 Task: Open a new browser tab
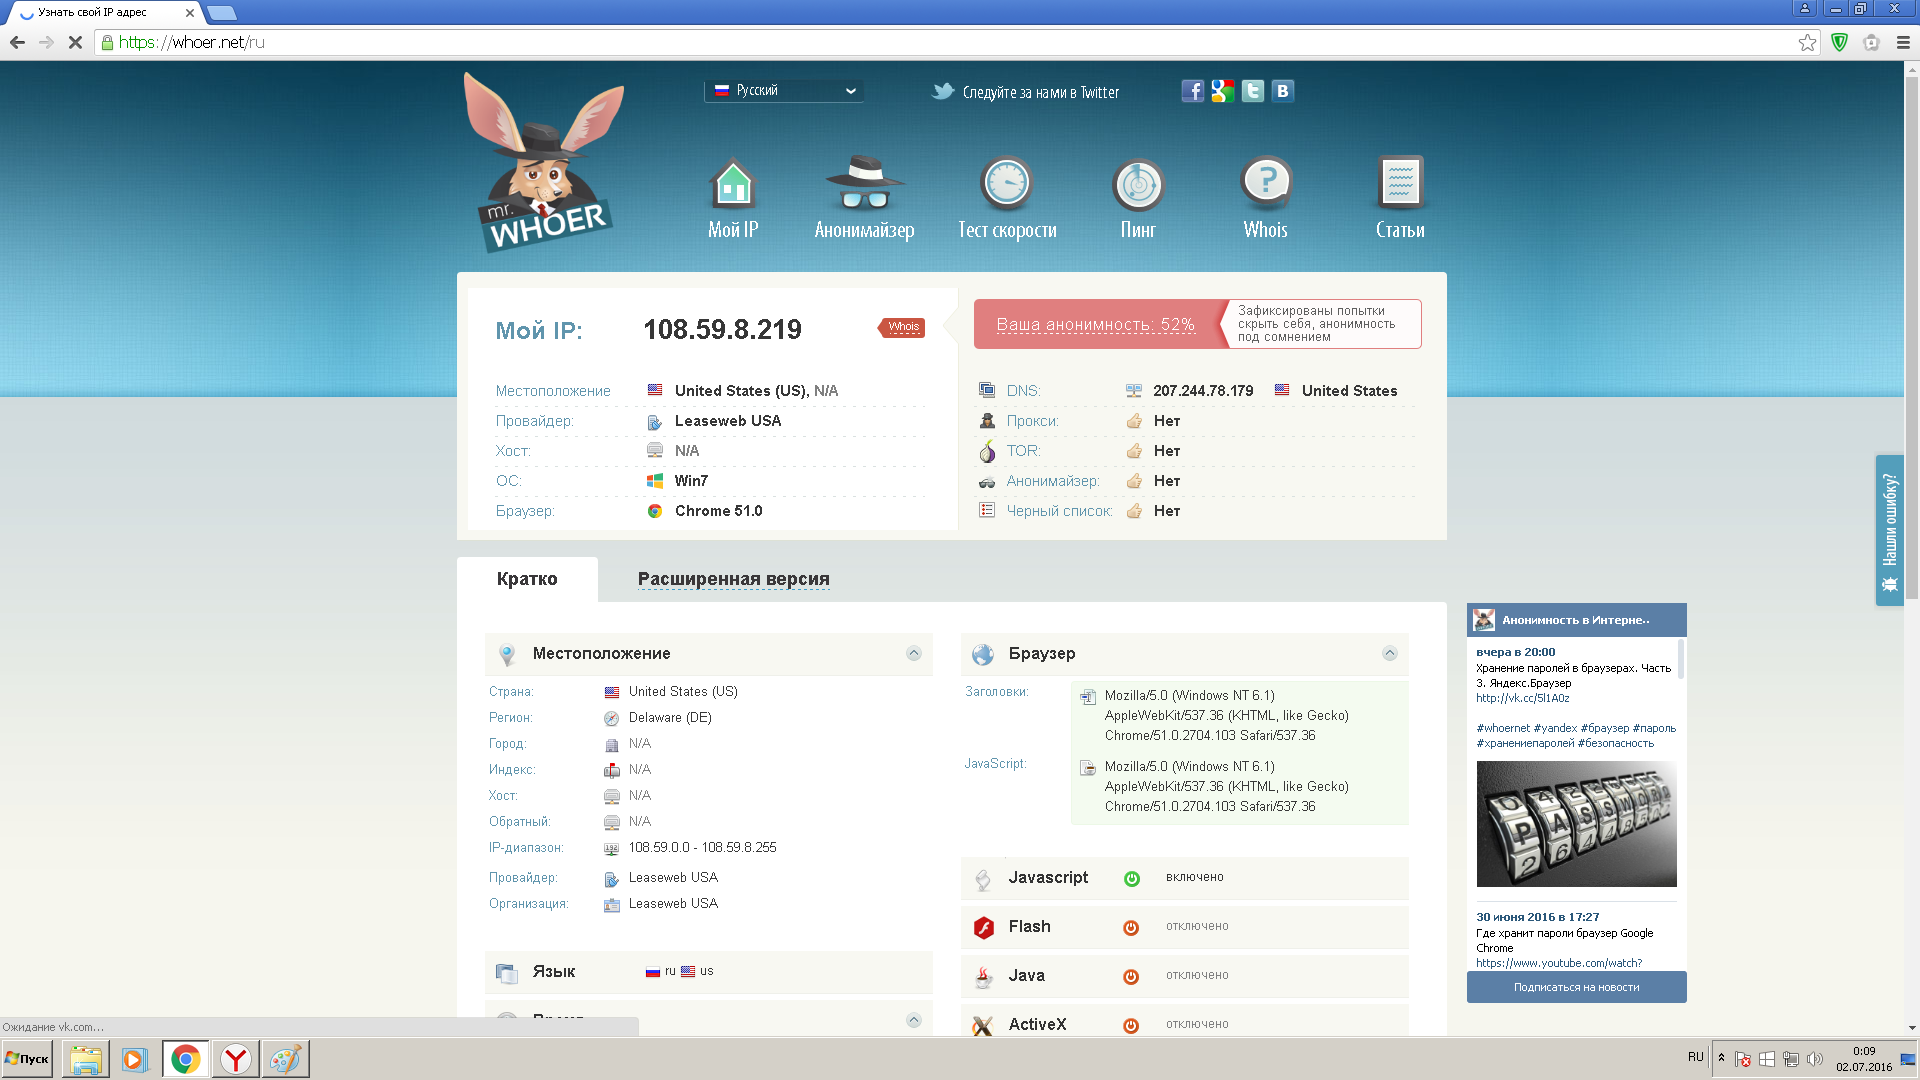click(x=221, y=13)
